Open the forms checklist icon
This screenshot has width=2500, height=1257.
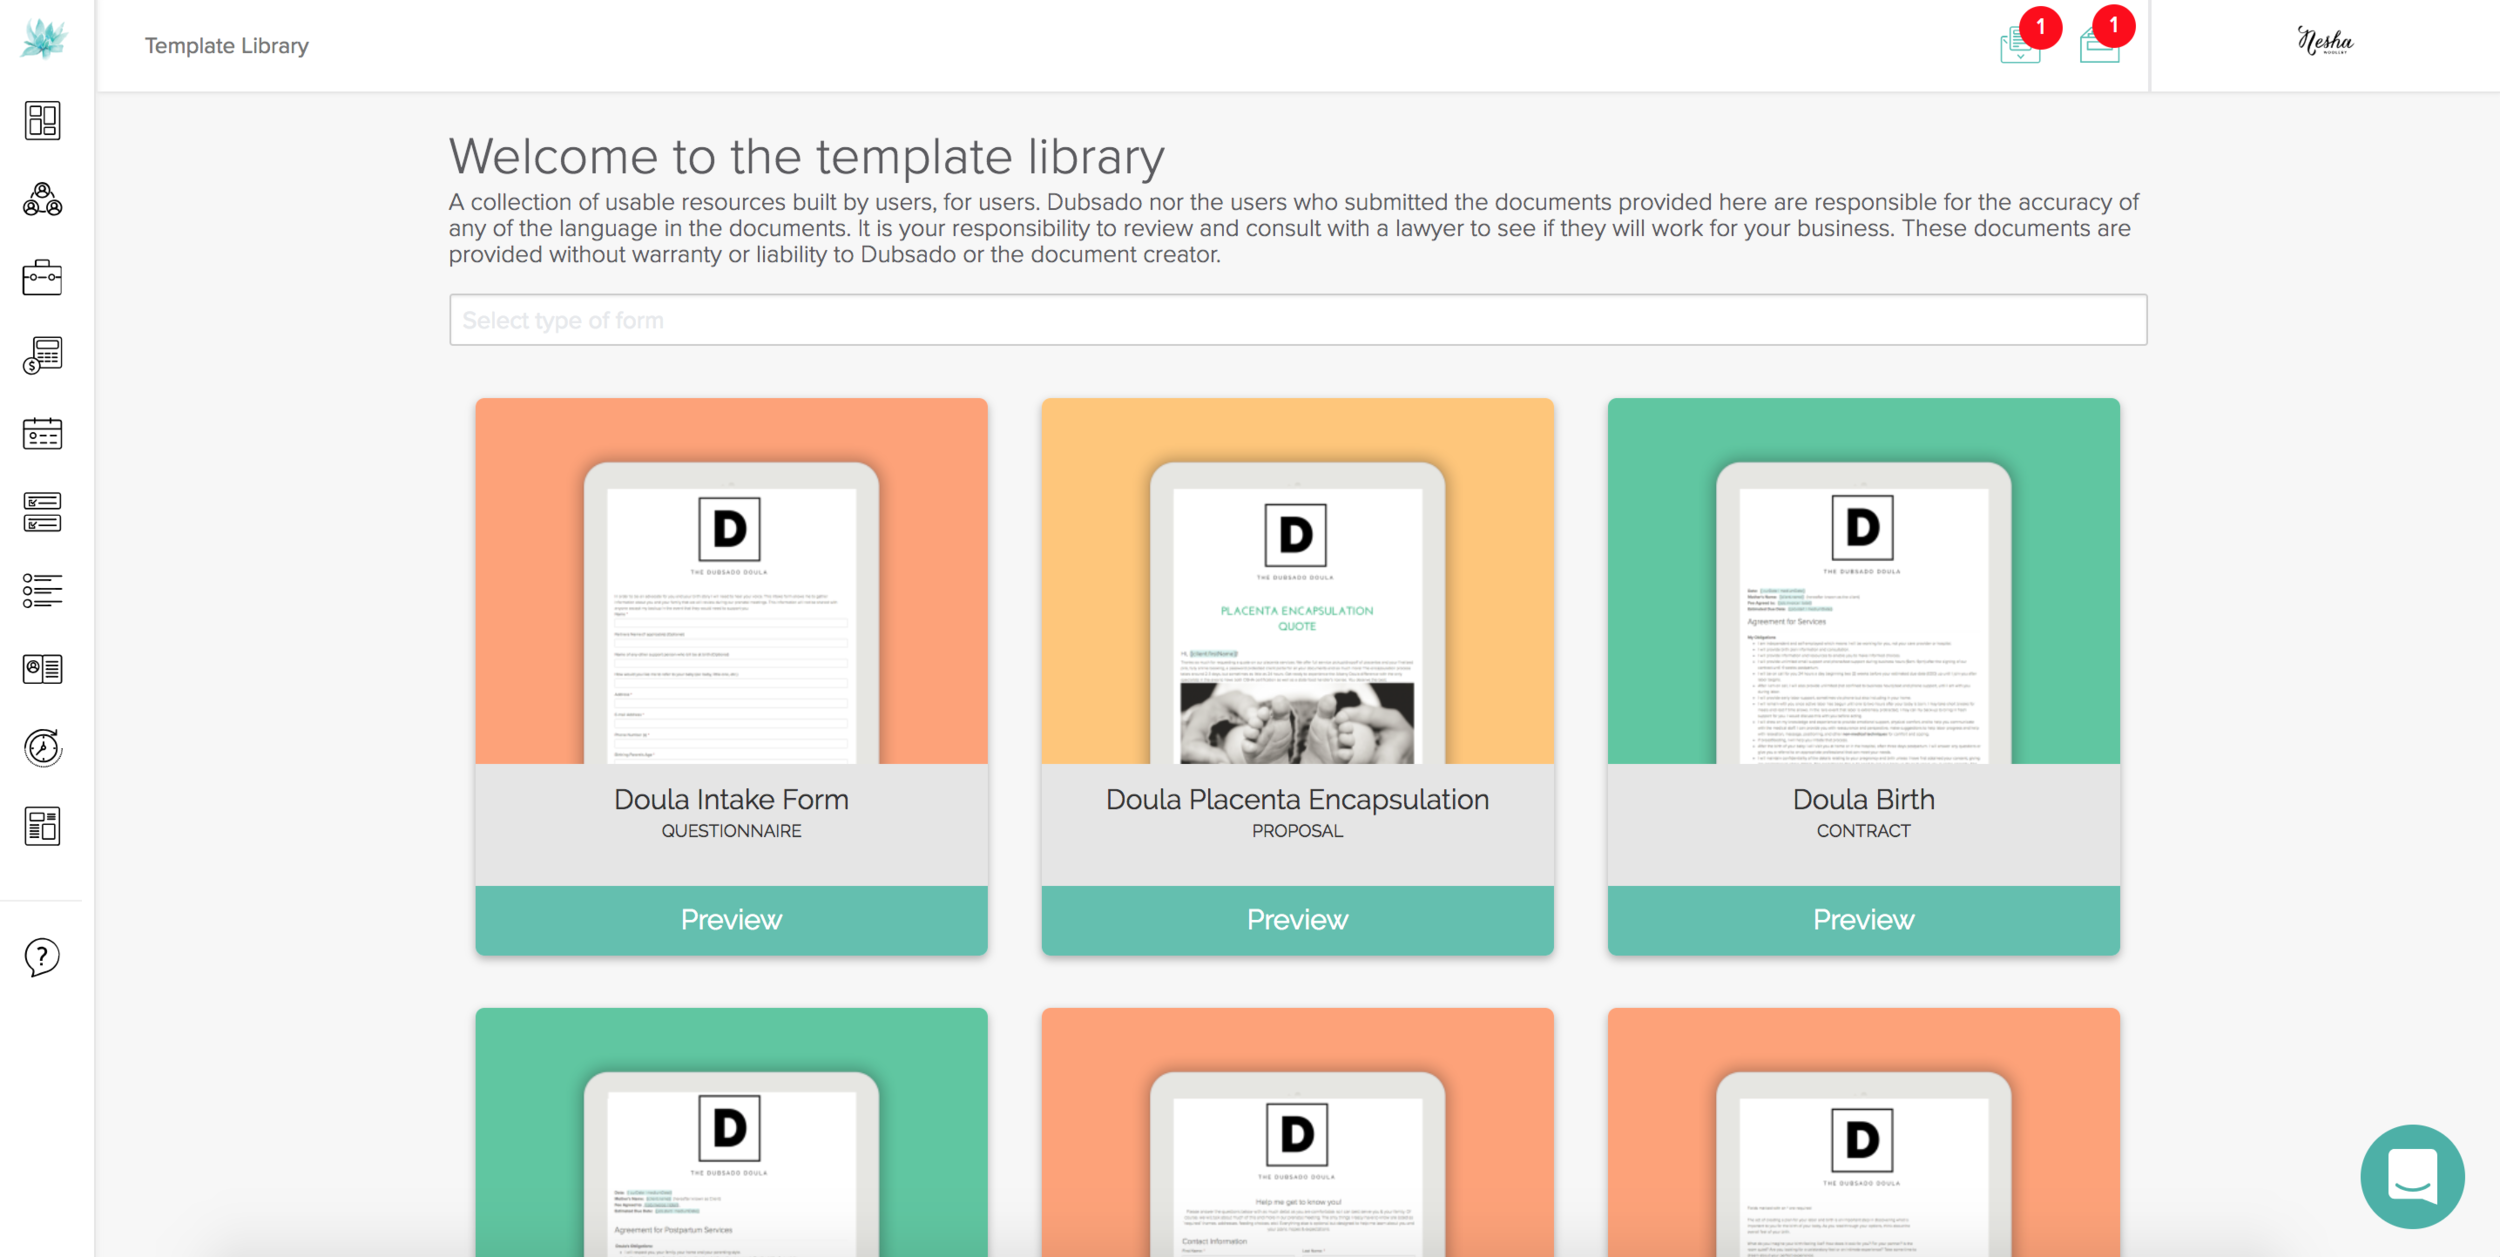(x=42, y=512)
